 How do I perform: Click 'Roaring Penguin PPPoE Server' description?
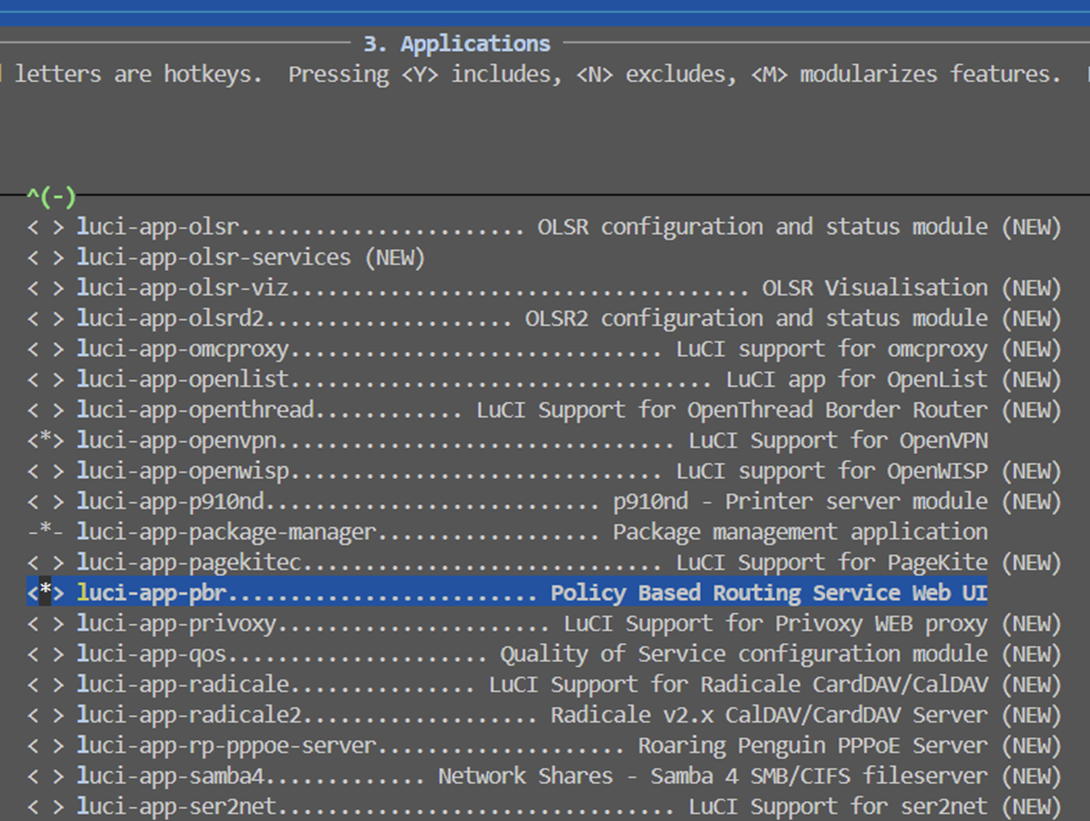pyautogui.click(x=813, y=746)
